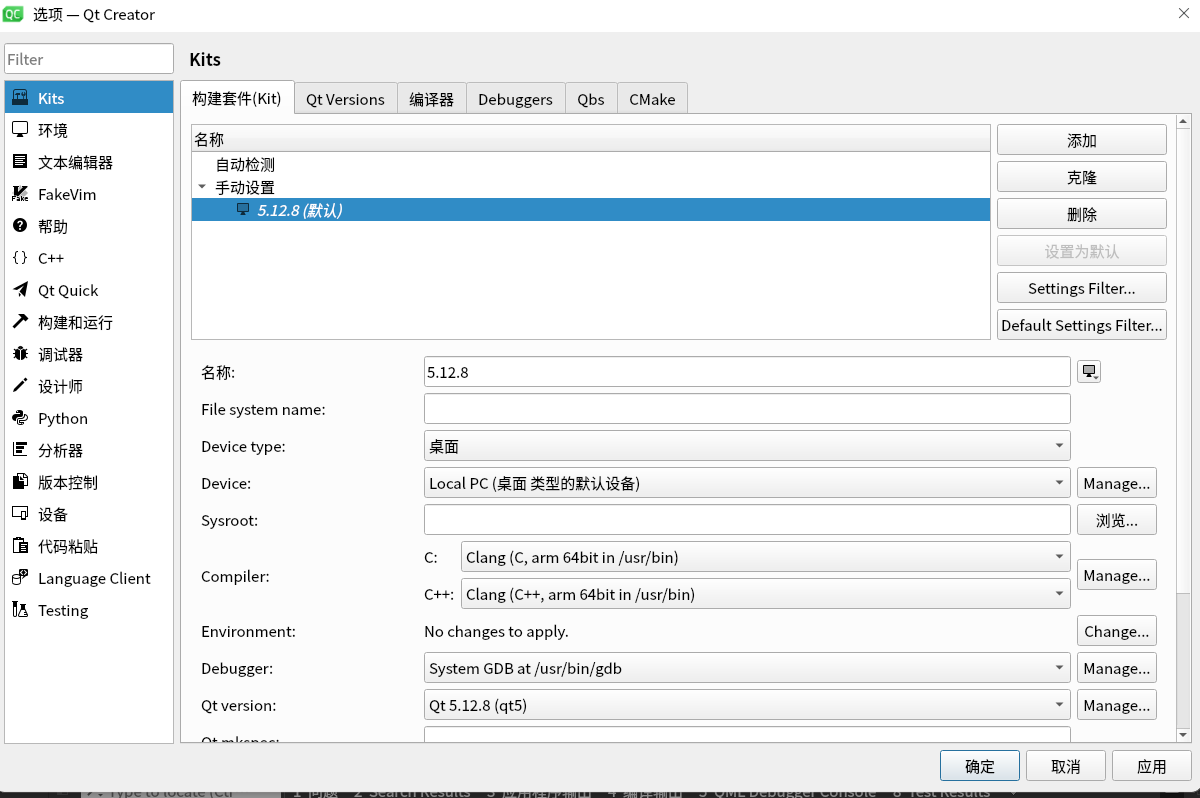The height and width of the screenshot is (798, 1200).
Task: Open the C++ settings category
Action: tap(89, 258)
